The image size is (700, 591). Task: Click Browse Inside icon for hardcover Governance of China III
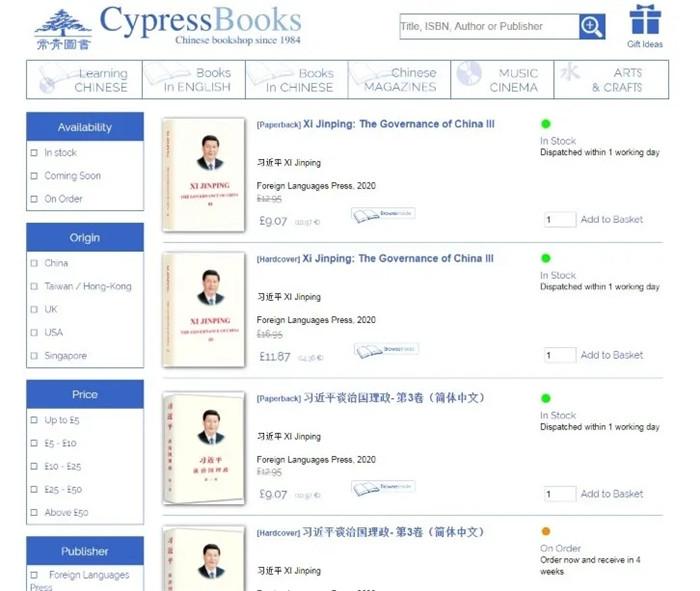click(386, 350)
